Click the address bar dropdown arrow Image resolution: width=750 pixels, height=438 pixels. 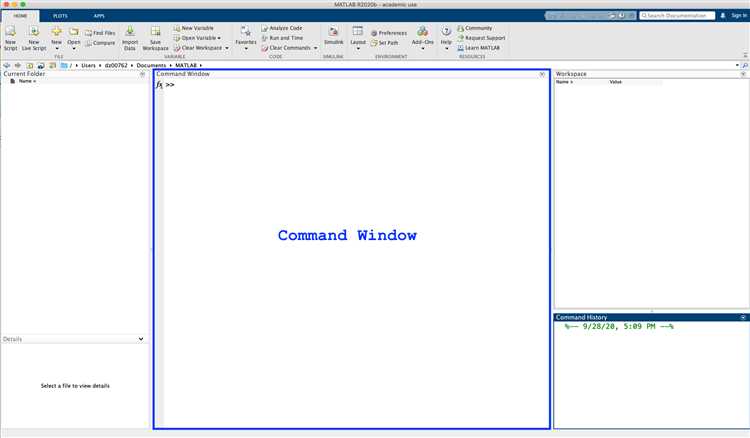click(x=737, y=65)
